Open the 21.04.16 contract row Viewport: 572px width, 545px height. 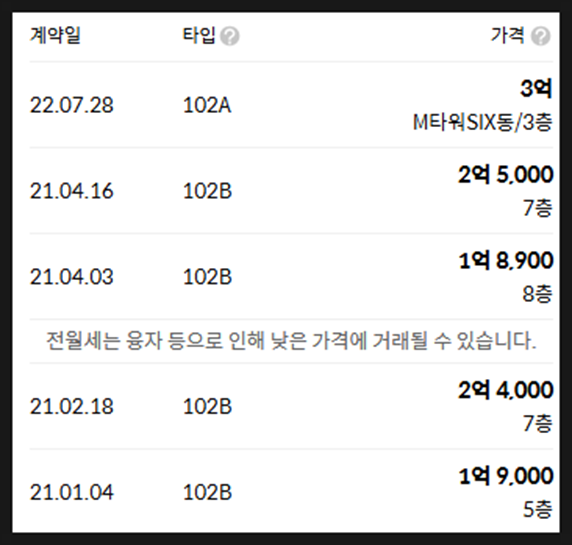click(291, 191)
